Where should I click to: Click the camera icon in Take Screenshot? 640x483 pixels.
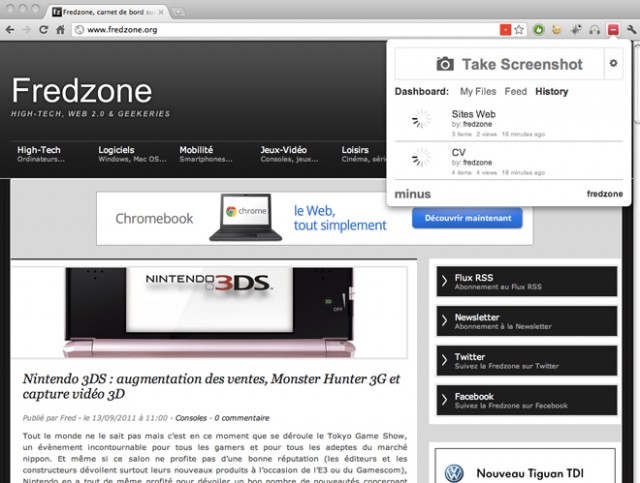[x=445, y=64]
